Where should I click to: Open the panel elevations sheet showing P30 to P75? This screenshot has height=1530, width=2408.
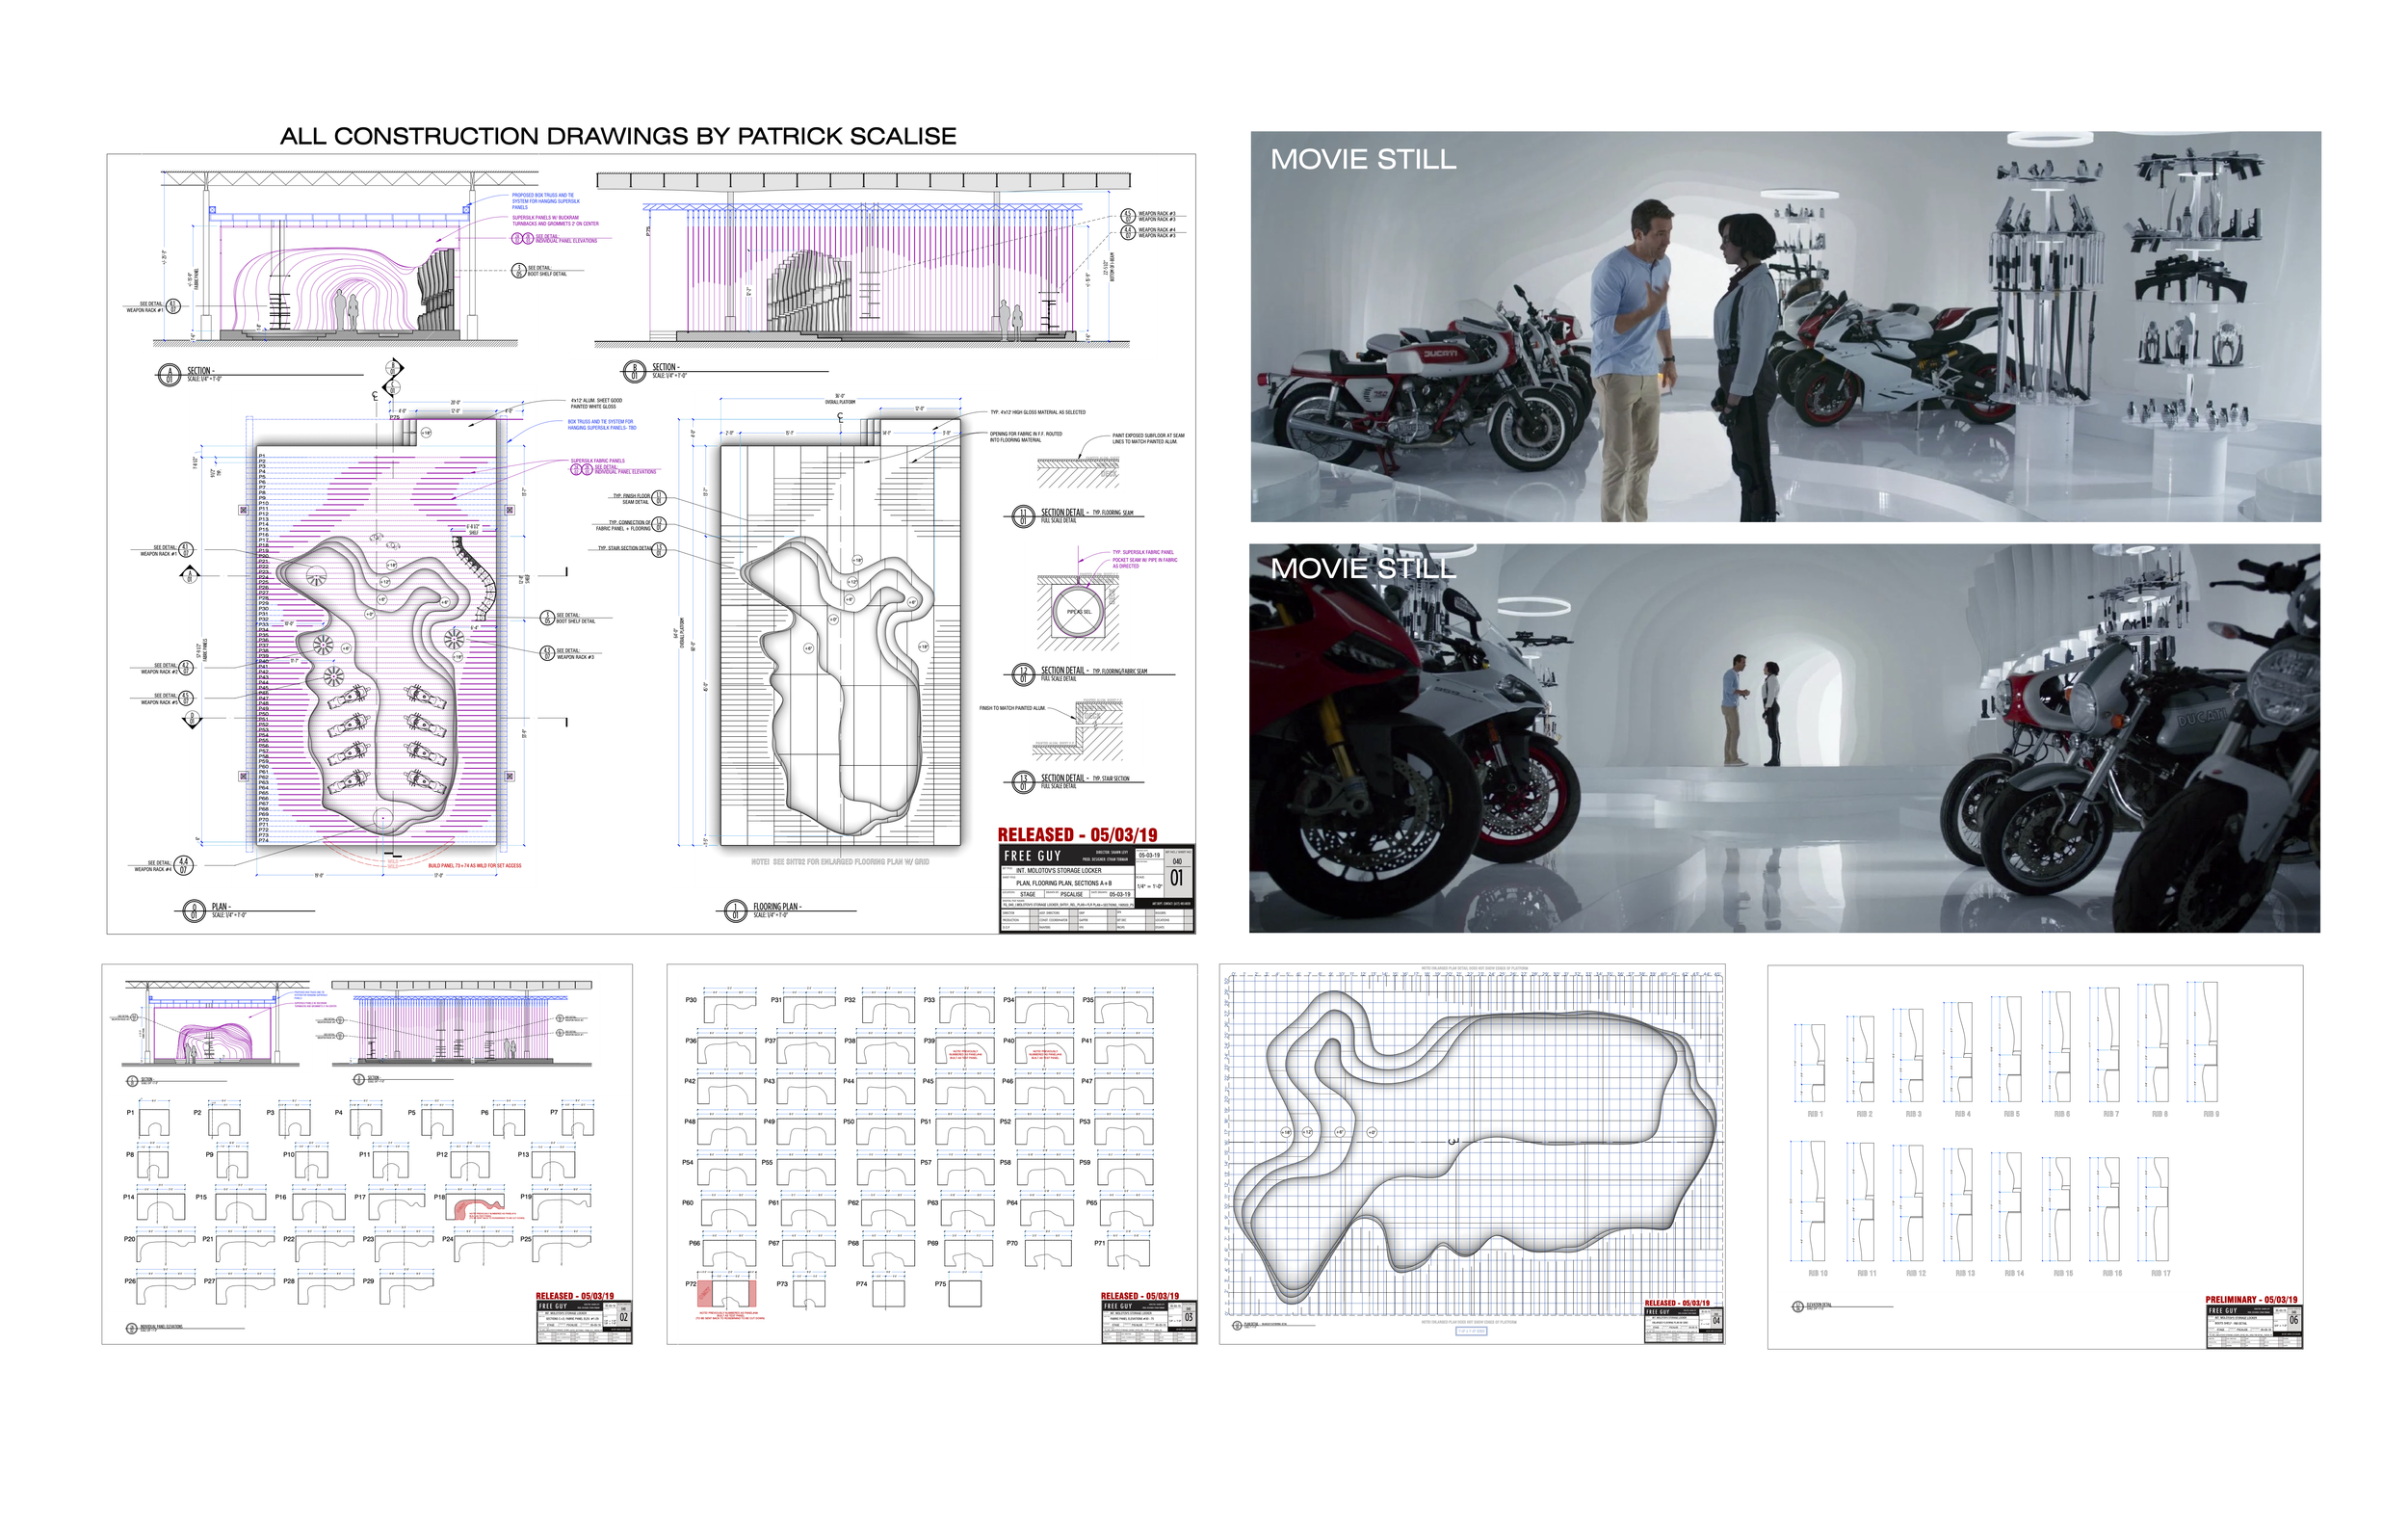click(x=932, y=1154)
